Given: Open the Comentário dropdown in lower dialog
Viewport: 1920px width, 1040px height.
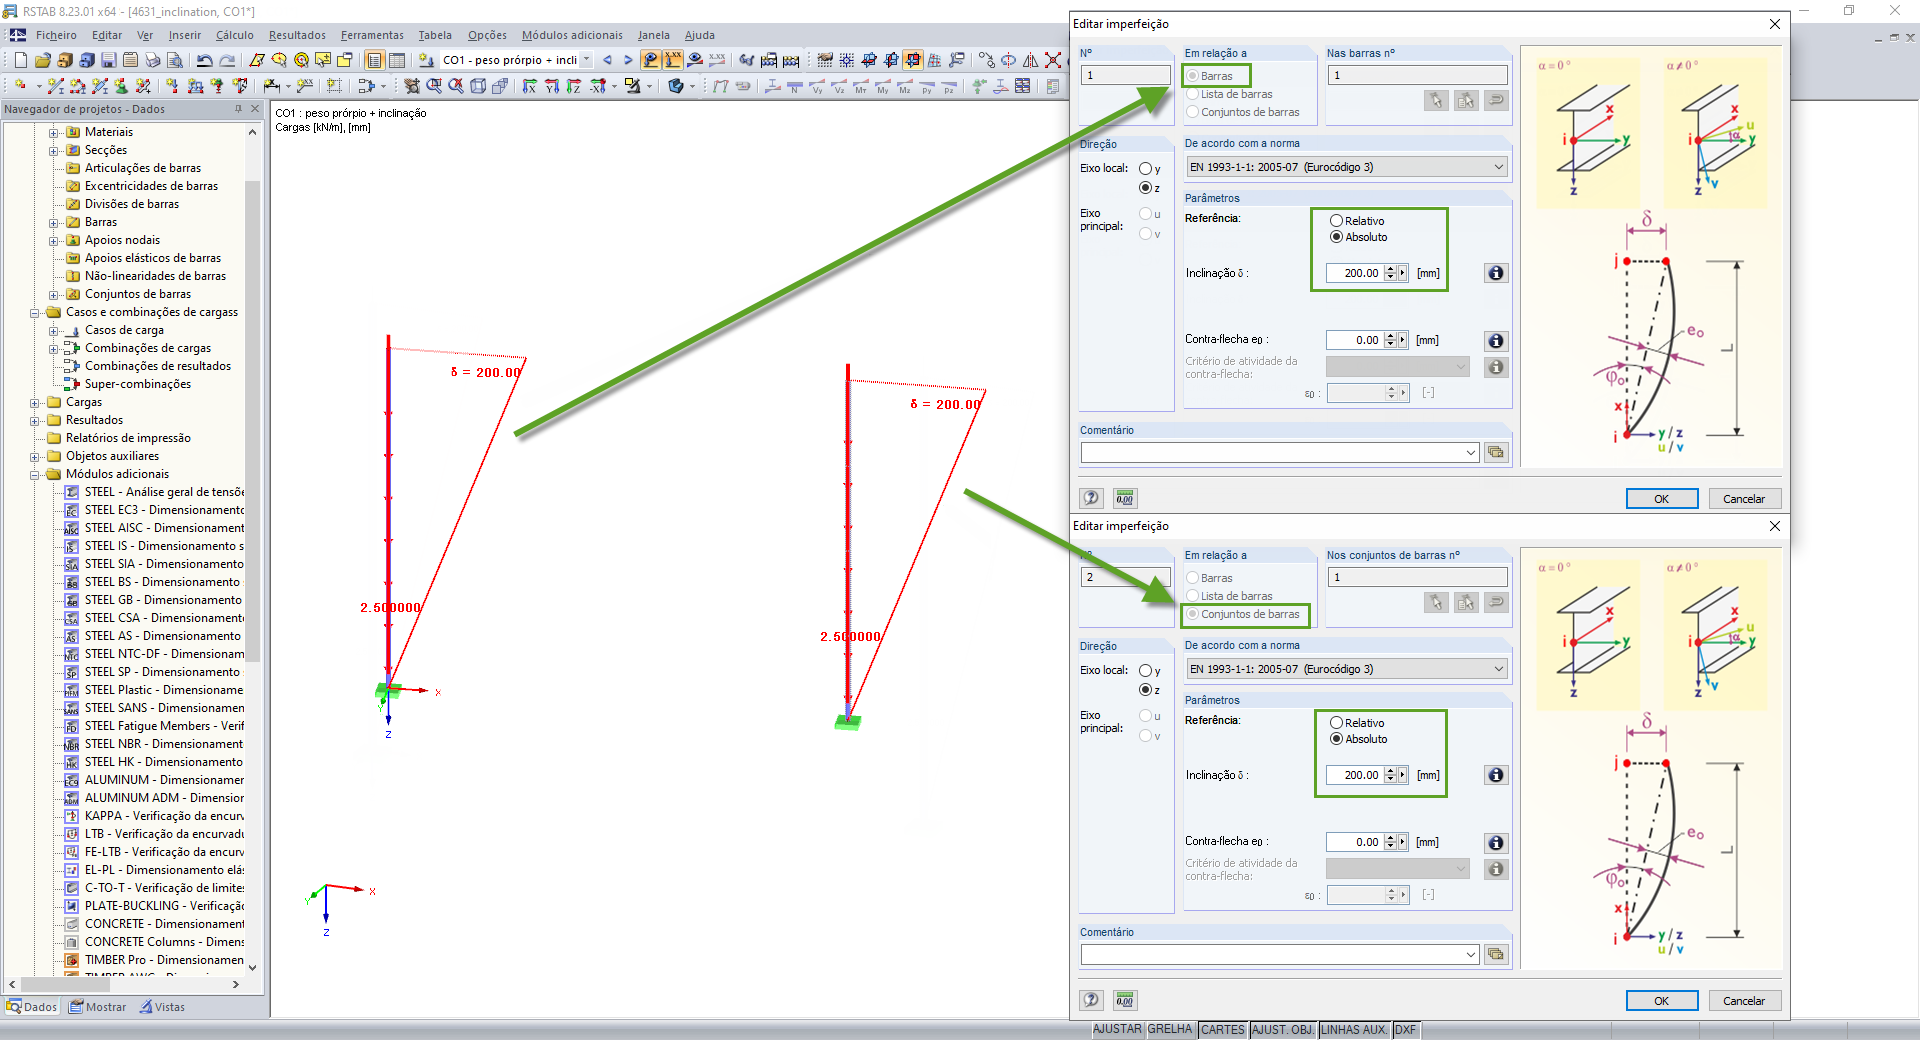Looking at the screenshot, I should [1471, 955].
